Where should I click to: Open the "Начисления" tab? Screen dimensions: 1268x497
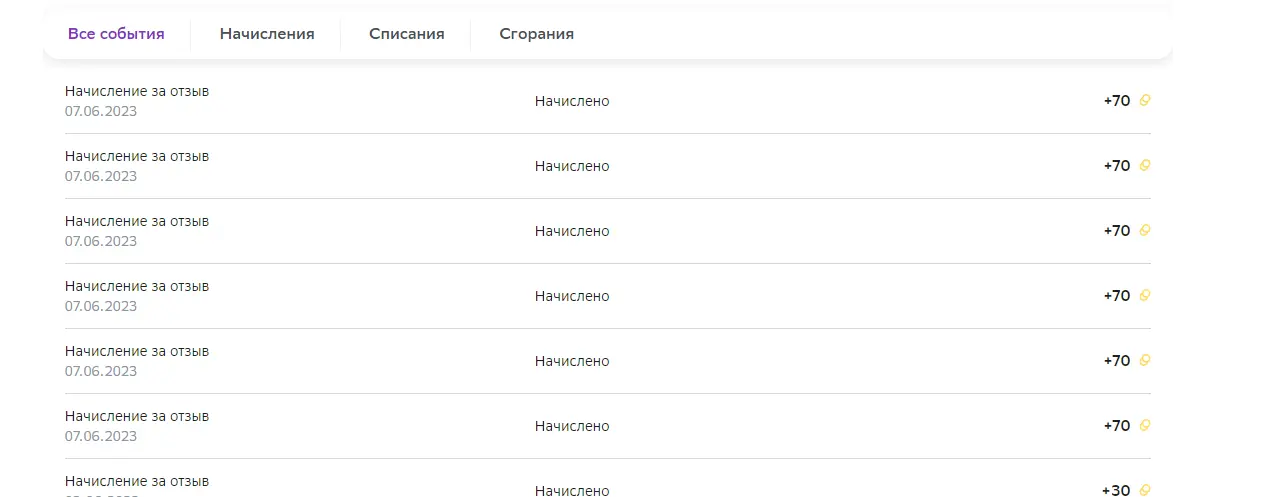pyautogui.click(x=267, y=34)
